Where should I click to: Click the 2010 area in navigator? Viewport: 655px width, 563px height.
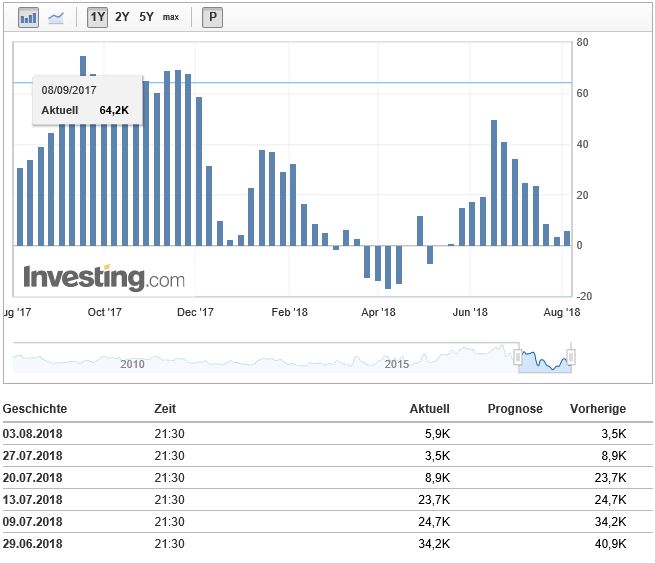click(x=132, y=363)
